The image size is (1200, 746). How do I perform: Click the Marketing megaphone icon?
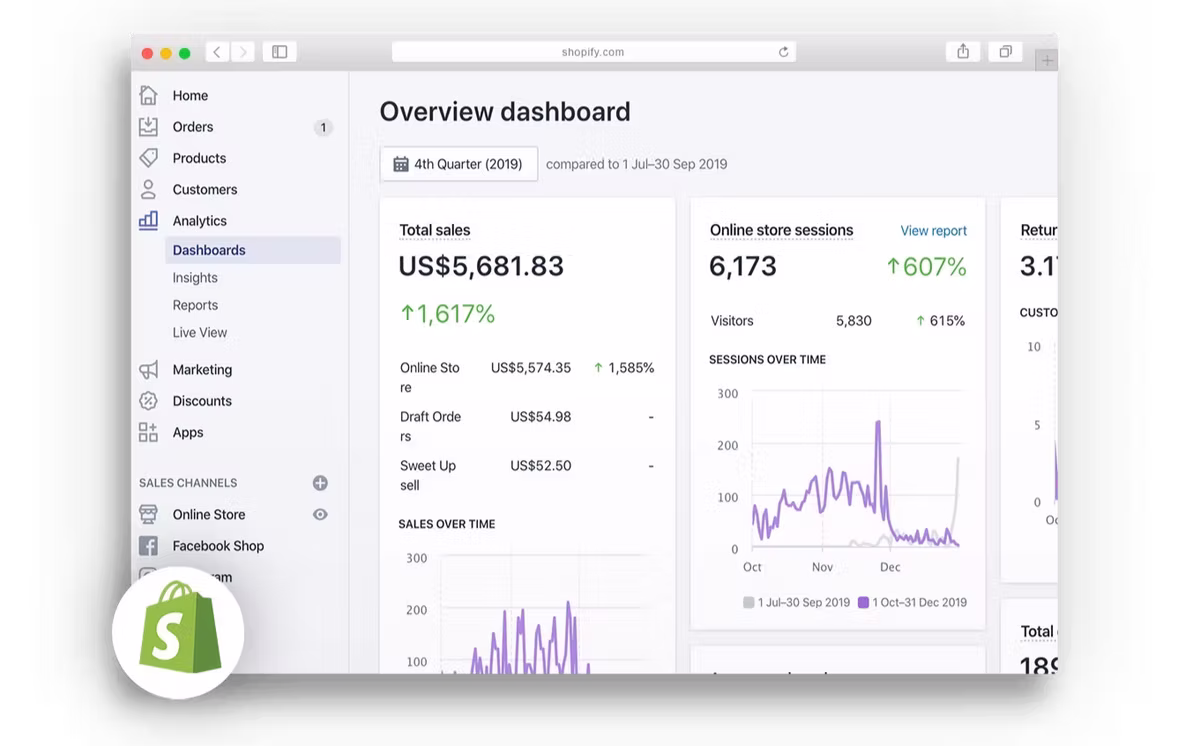pyautogui.click(x=148, y=370)
